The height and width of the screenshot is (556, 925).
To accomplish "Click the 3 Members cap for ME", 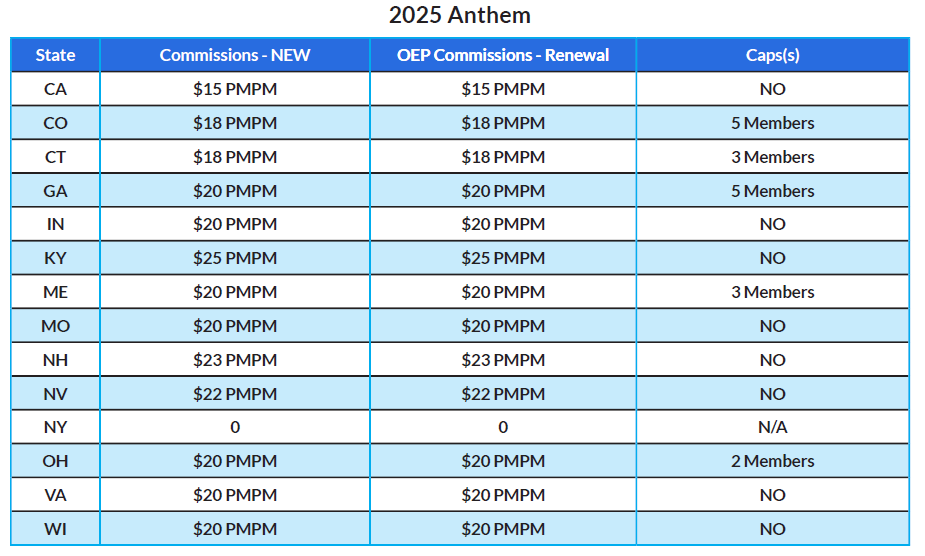I will pyautogui.click(x=772, y=292).
